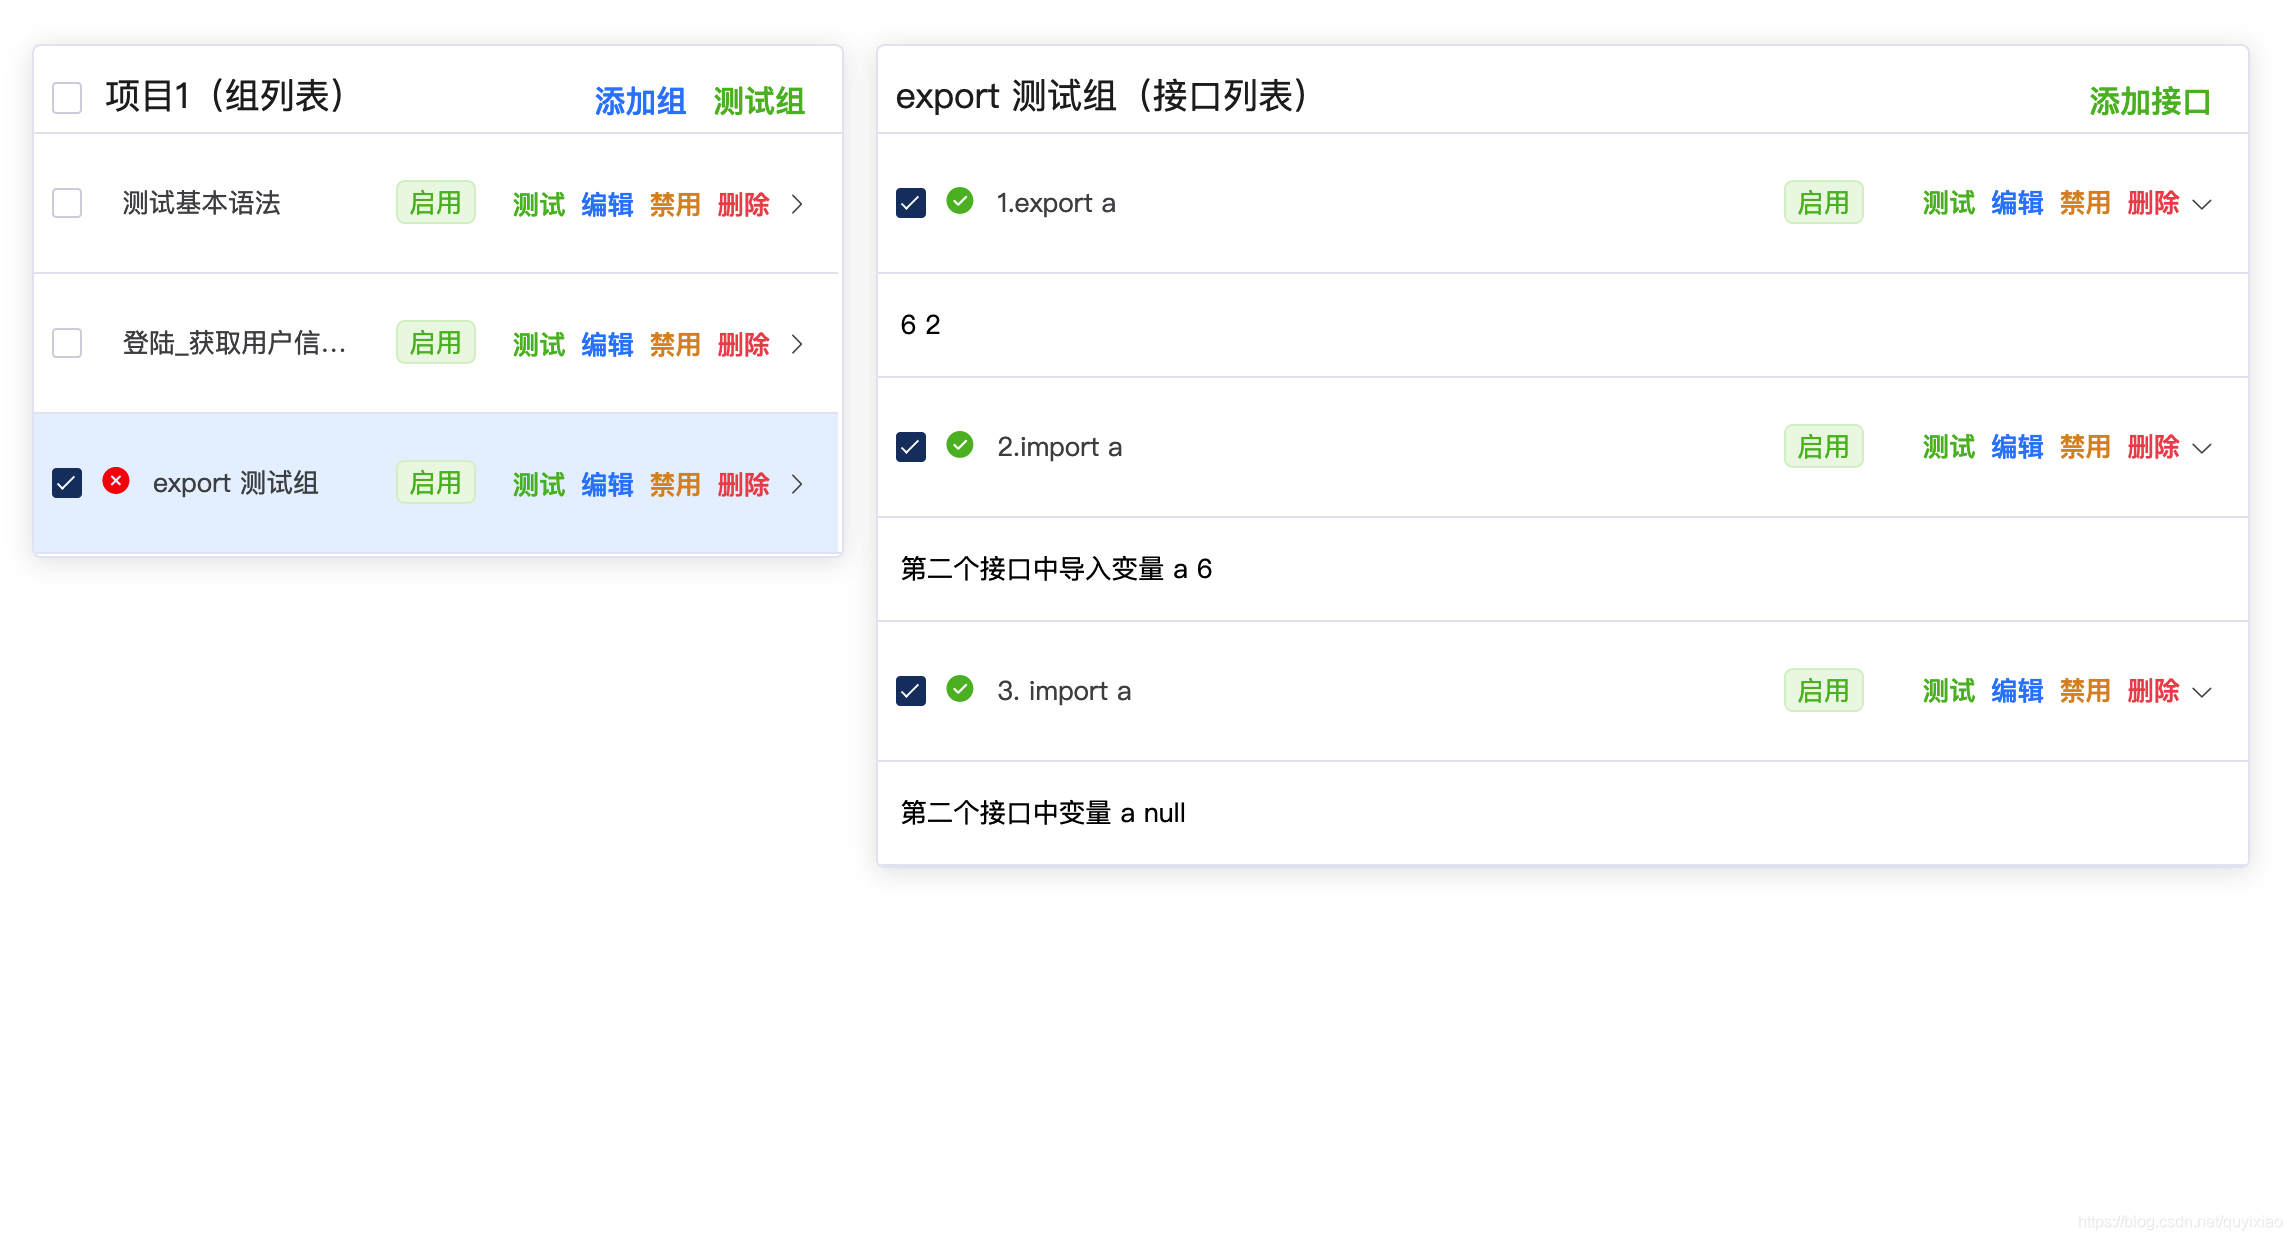The height and width of the screenshot is (1240, 2292).
Task: Run 测试 for 1.export a interface
Action: pos(1949,203)
